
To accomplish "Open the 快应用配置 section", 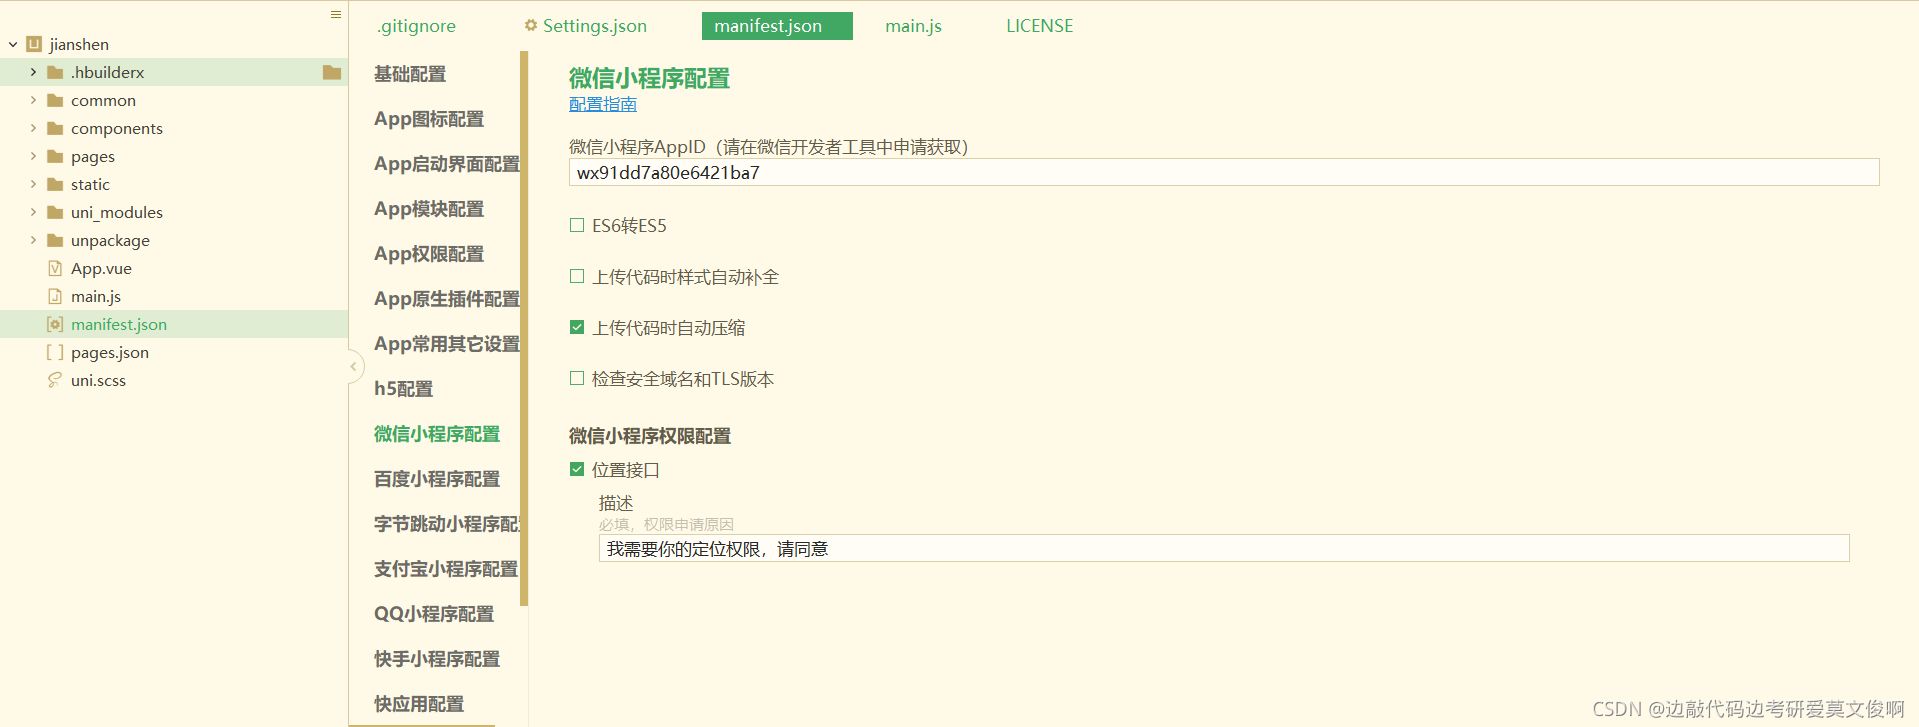I will pos(419,704).
